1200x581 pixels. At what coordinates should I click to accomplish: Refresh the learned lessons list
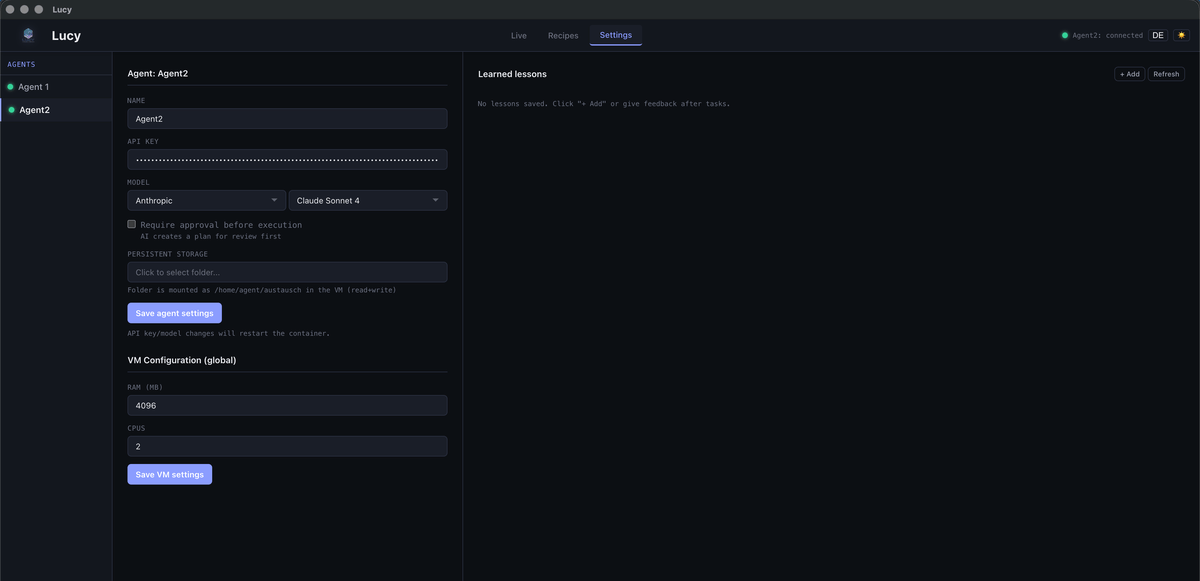pos(1165,73)
